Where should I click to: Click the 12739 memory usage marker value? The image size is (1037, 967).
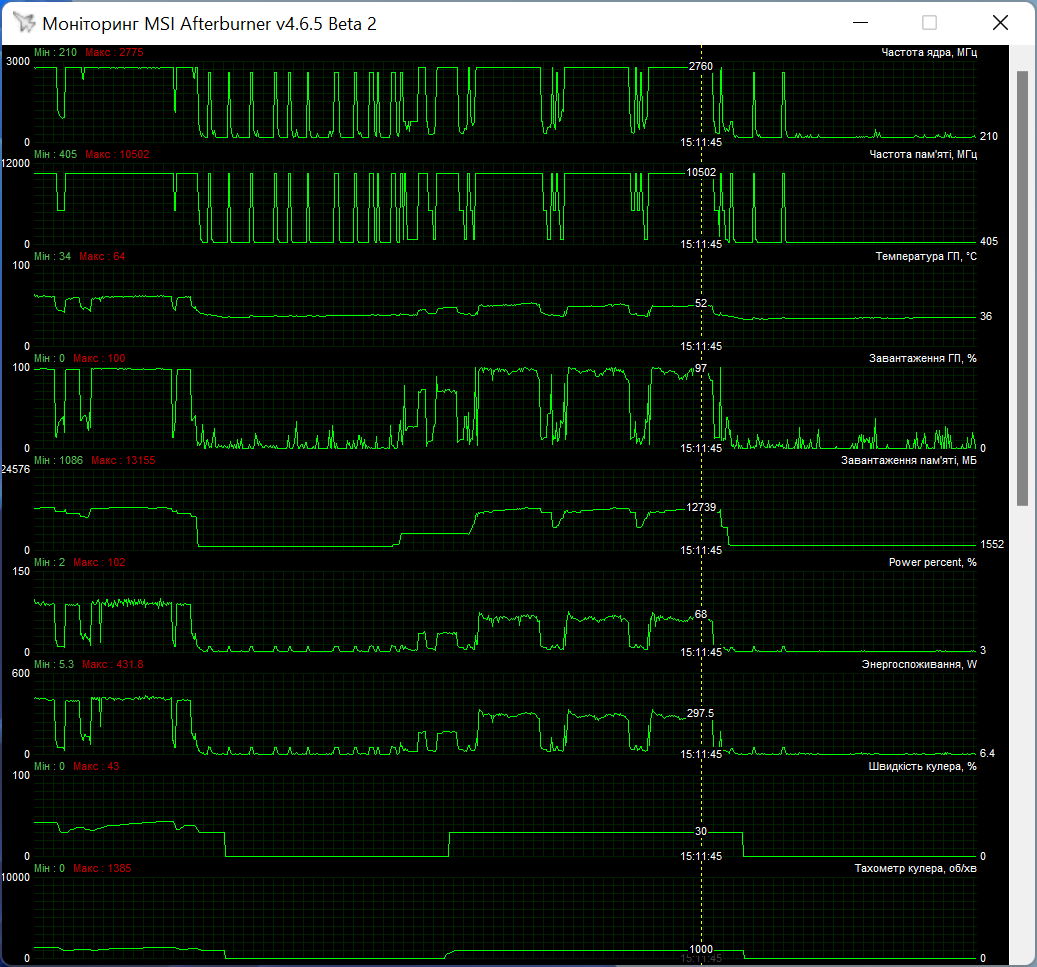(x=701, y=507)
